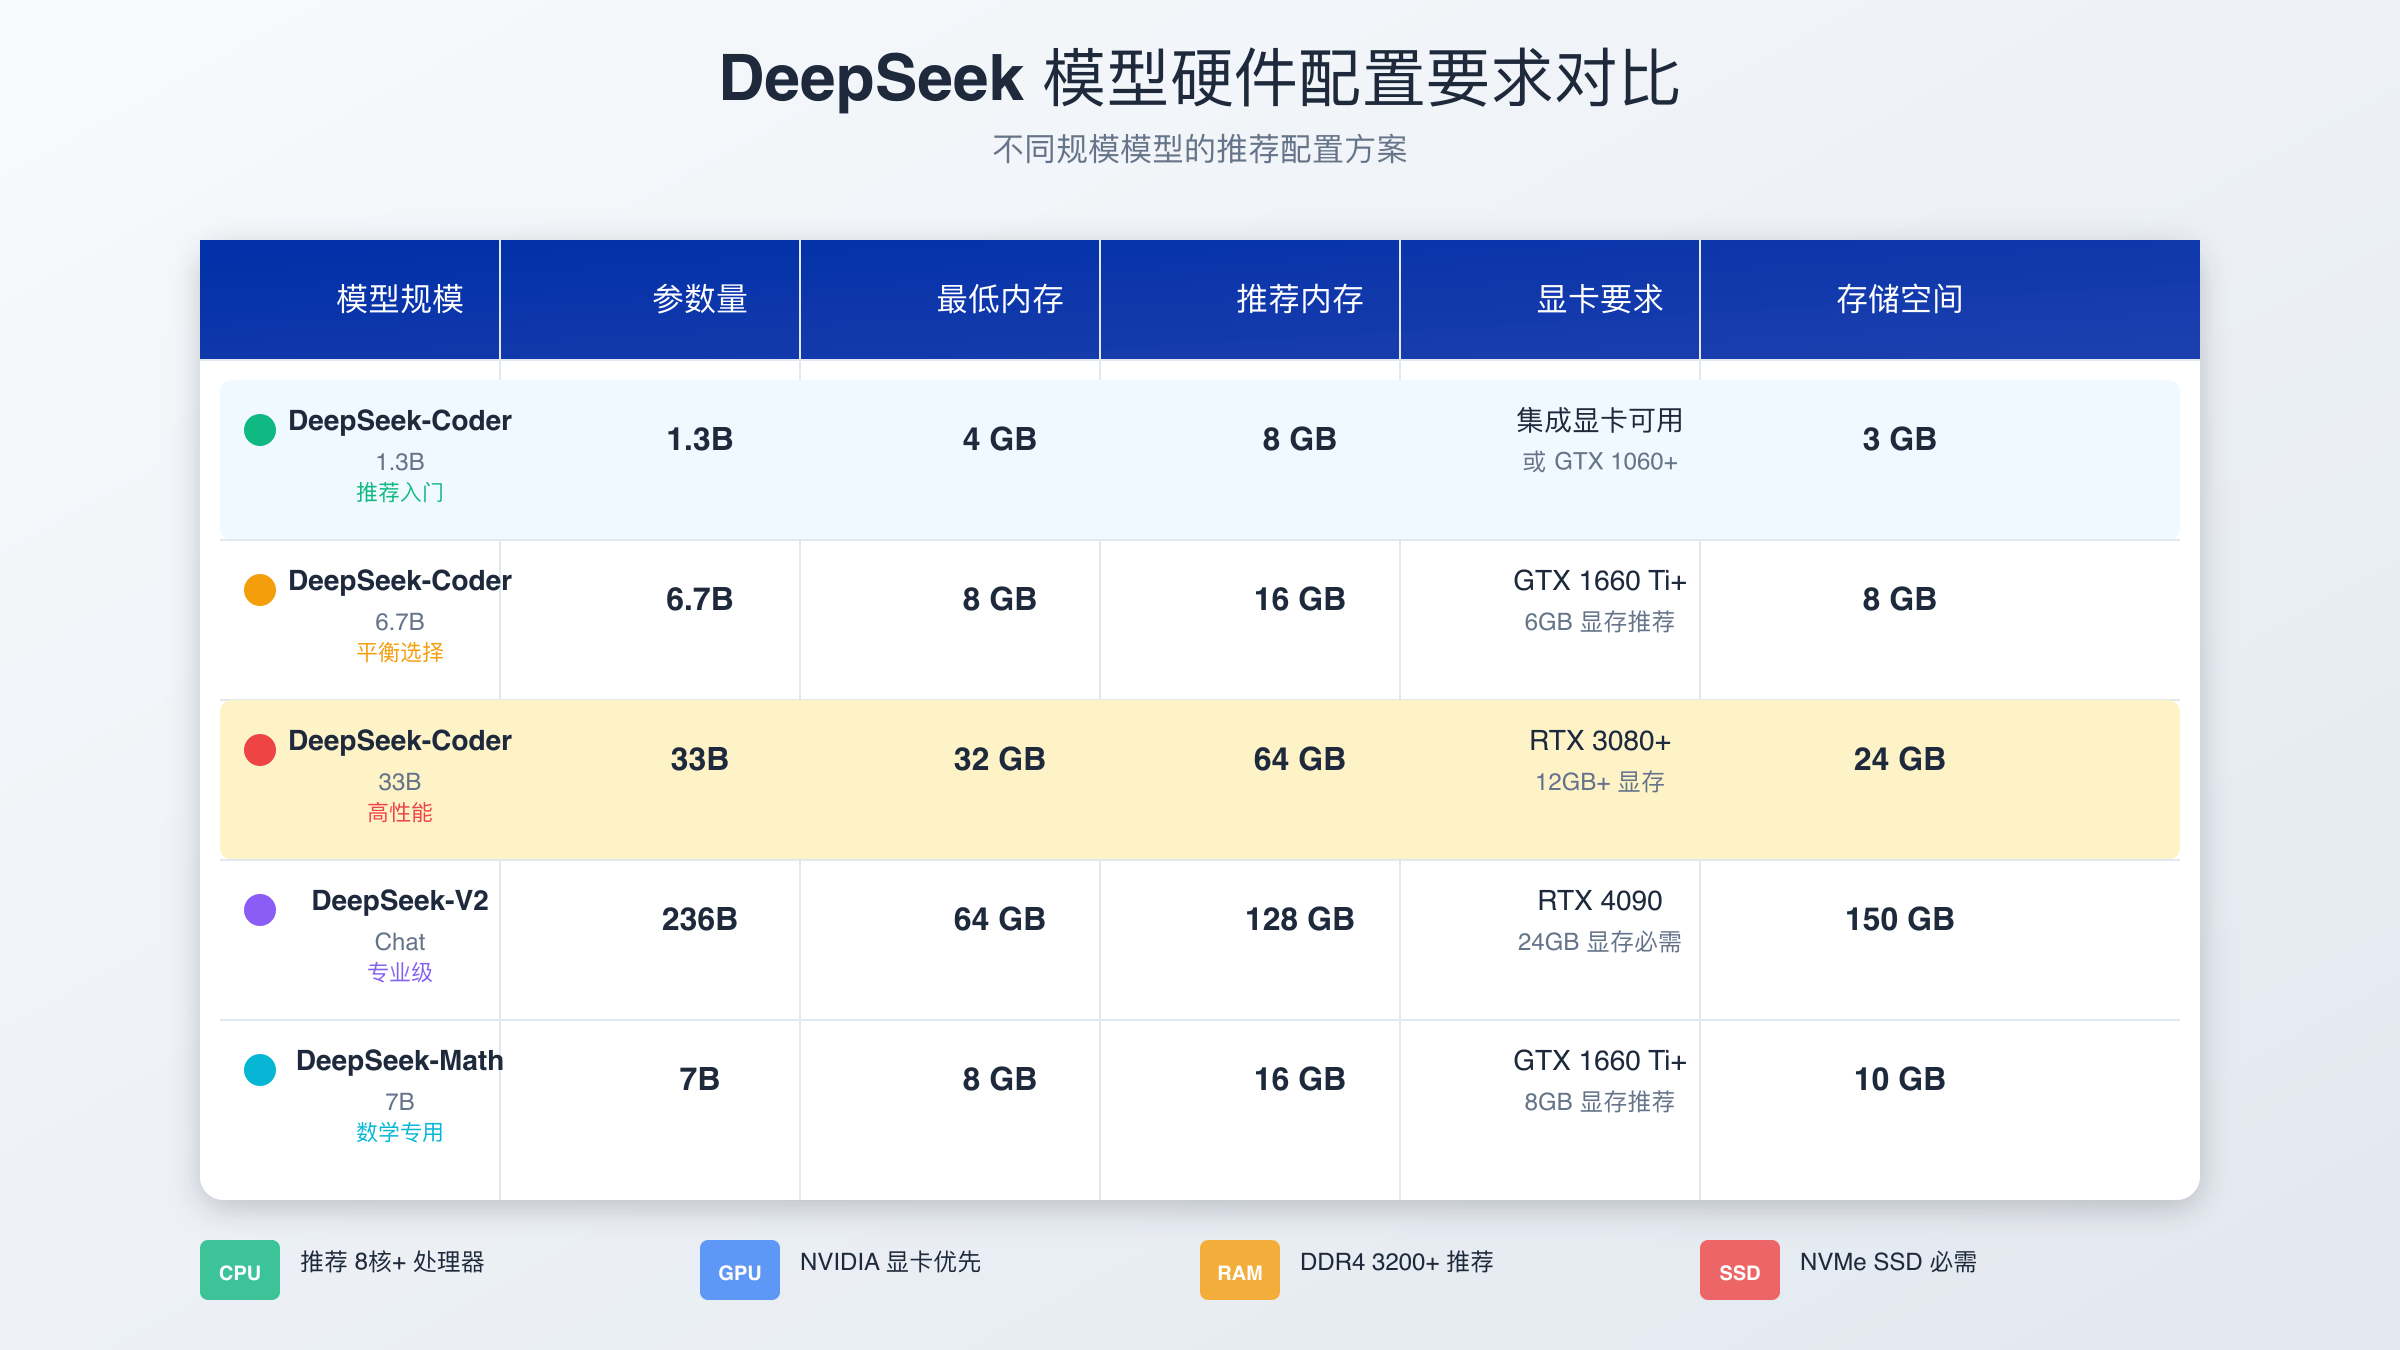Click the 33B parameter cell
The image size is (2400, 1350).
[x=700, y=759]
